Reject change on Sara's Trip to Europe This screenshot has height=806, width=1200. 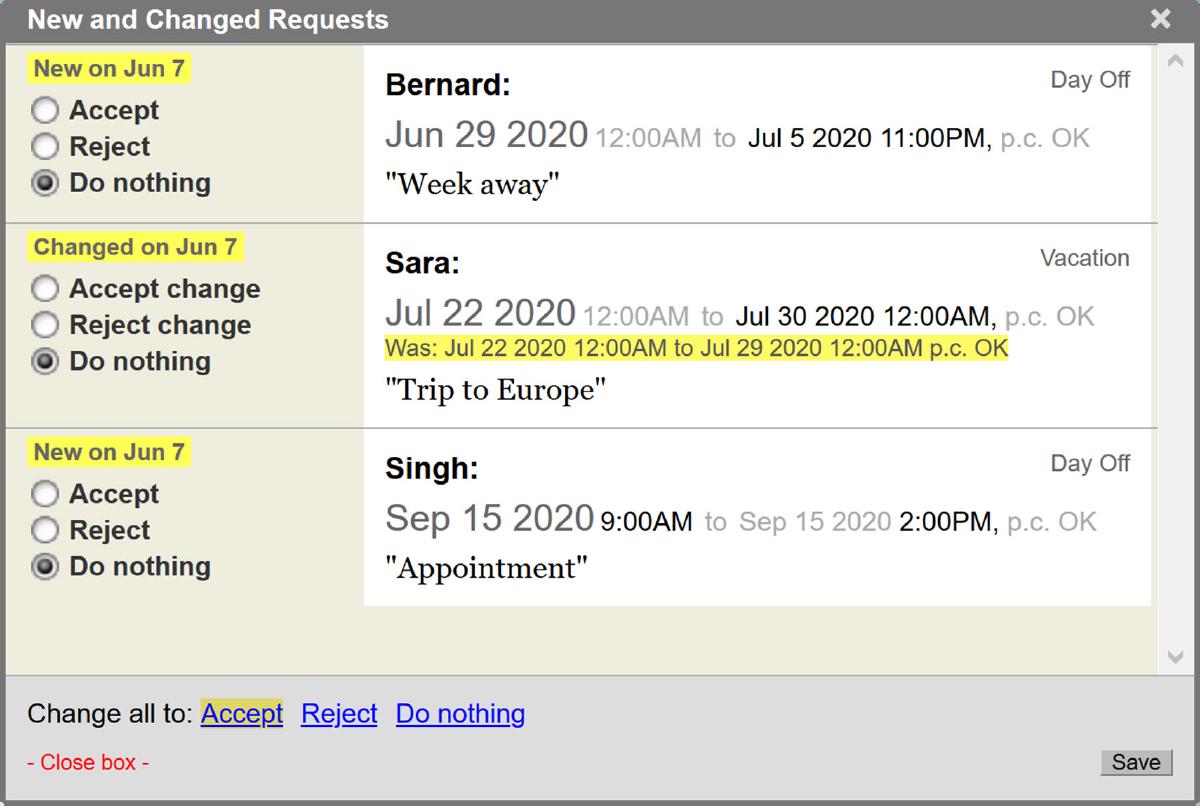click(x=45, y=324)
